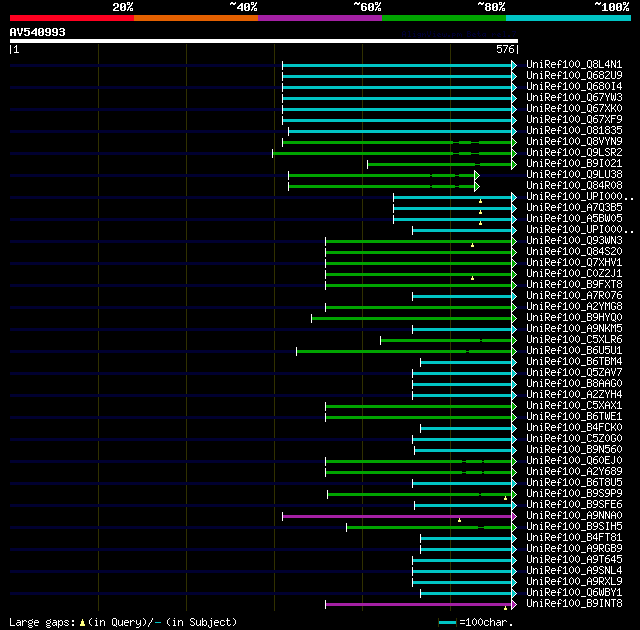
Task: Open UniRef100_A9RXL9 subject
Action: pos(574,582)
